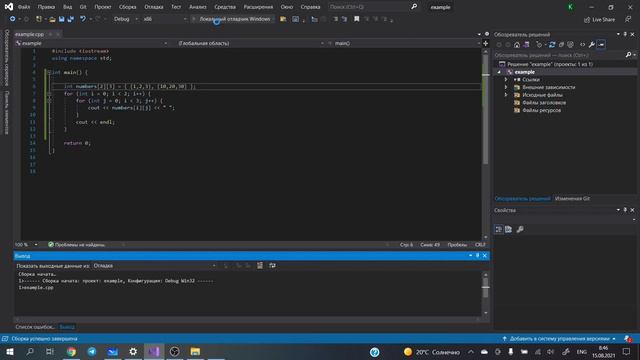Screen dimensions: 640x360
Task: Click the Solution Explorer search magnifier icon
Action: click(x=628, y=55)
